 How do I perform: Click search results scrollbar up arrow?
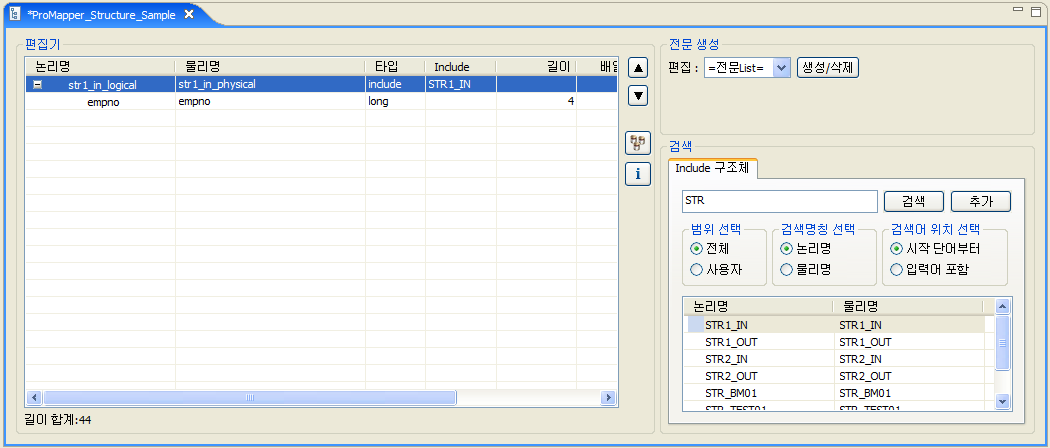(1002, 307)
